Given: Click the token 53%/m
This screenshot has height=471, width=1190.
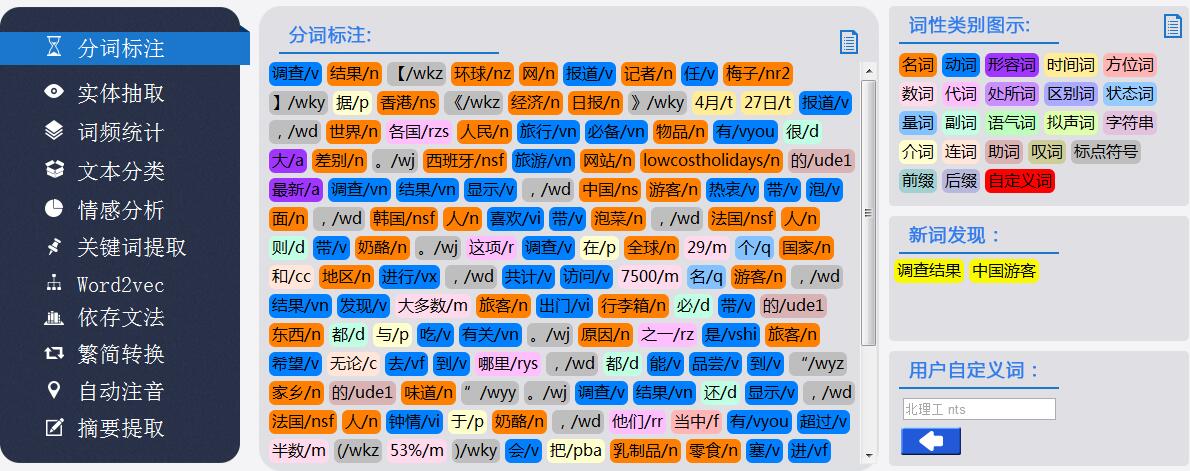Looking at the screenshot, I should click(x=417, y=451).
